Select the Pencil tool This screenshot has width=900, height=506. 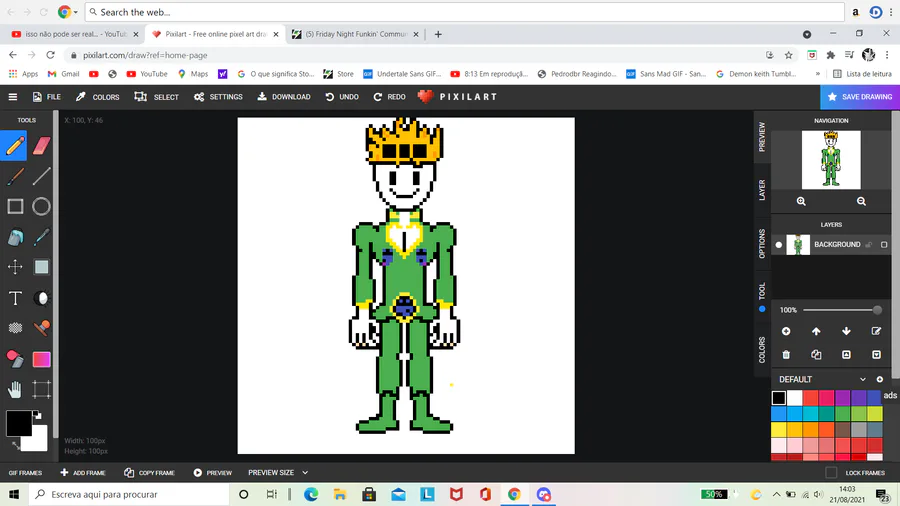point(15,146)
